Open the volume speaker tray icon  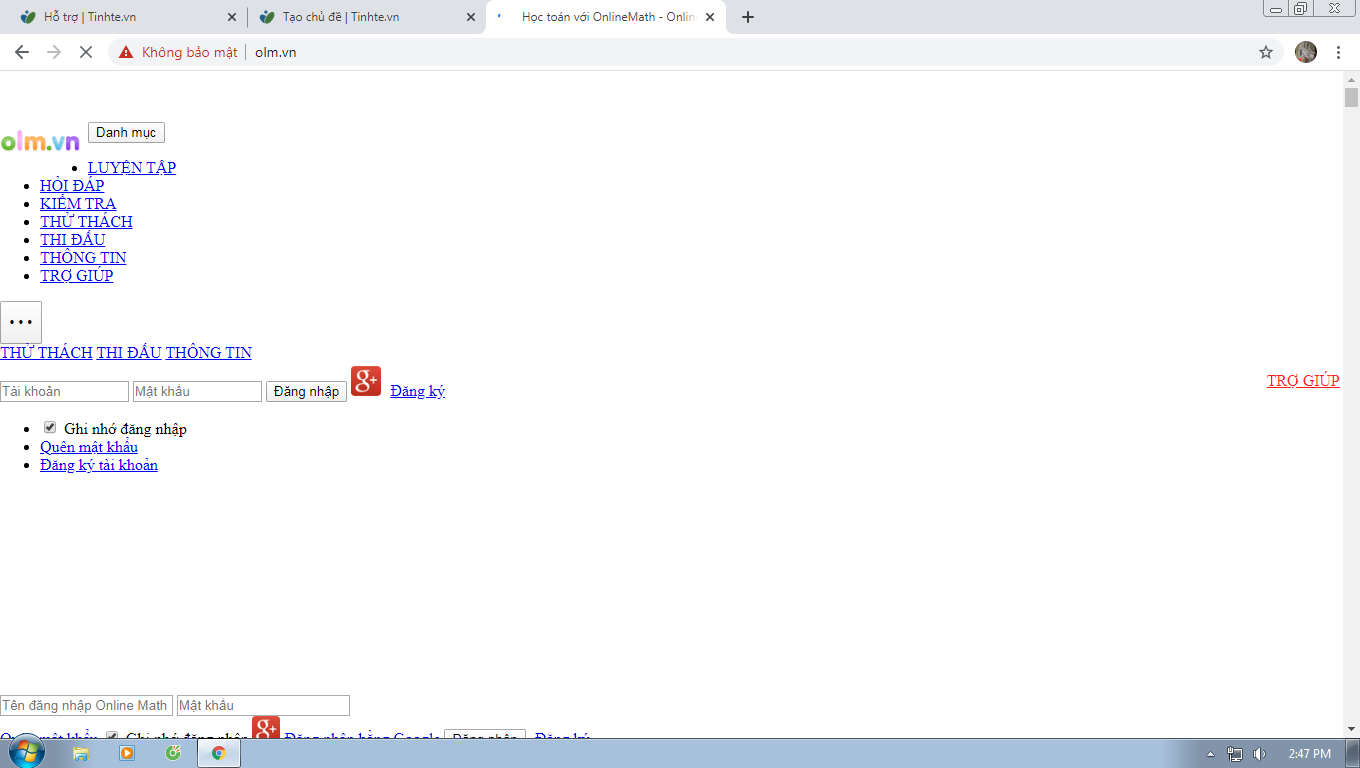tap(1260, 754)
